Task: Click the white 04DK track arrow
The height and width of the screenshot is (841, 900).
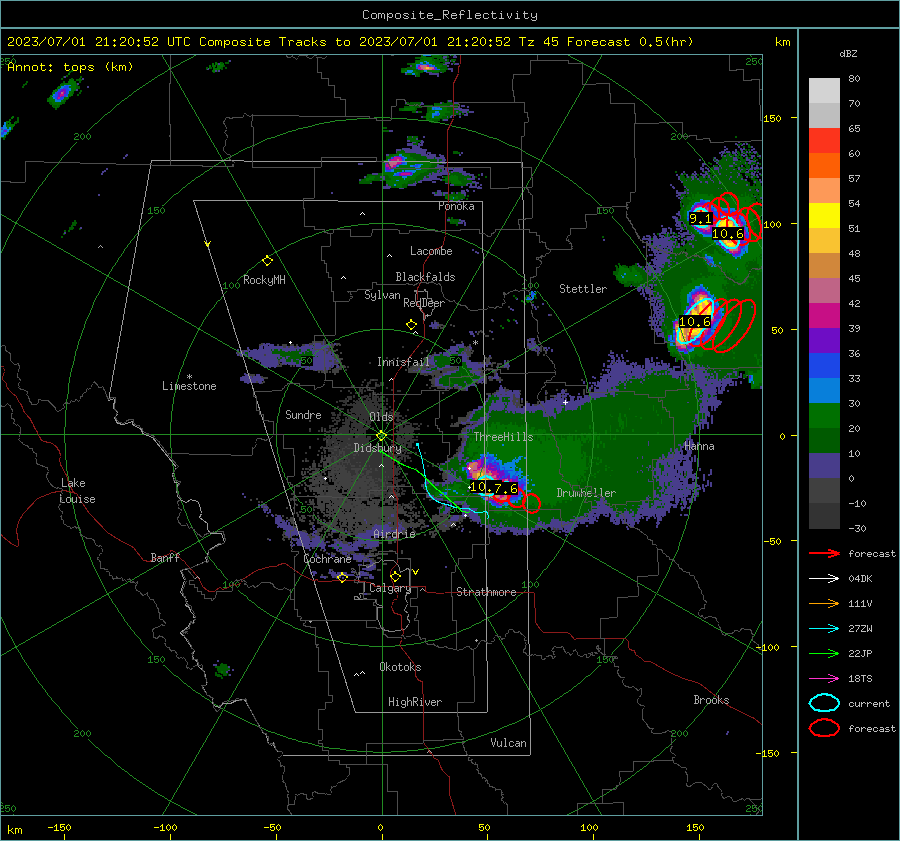Action: [824, 579]
